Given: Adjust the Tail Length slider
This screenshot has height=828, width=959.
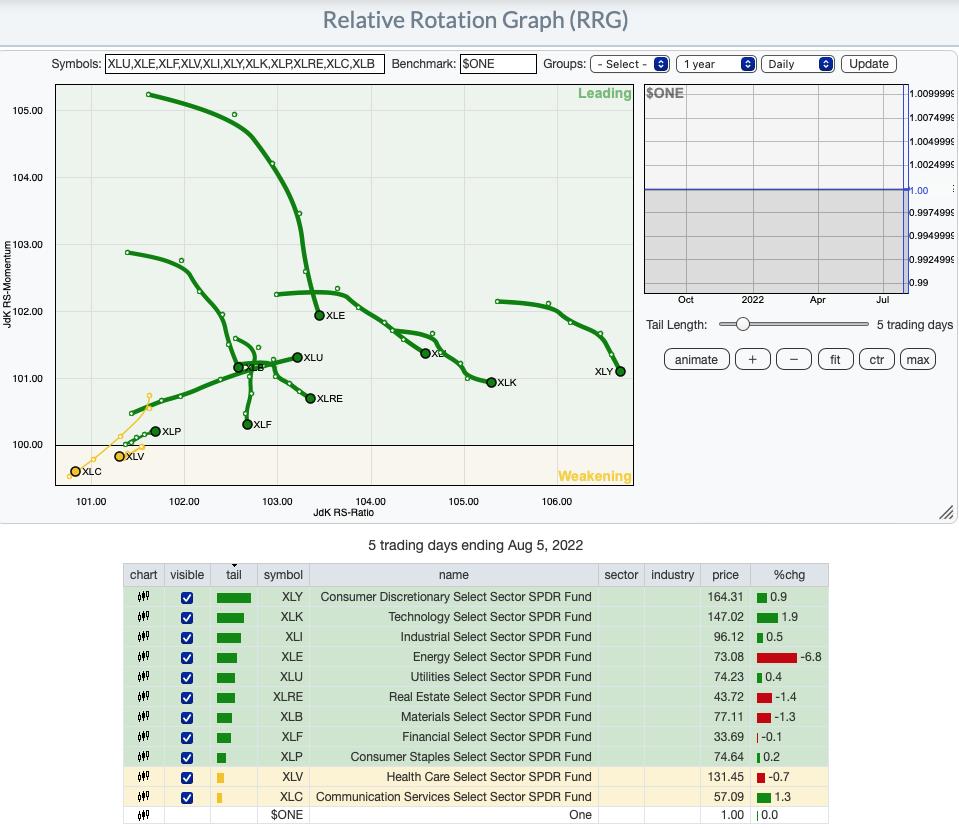Looking at the screenshot, I should point(742,324).
